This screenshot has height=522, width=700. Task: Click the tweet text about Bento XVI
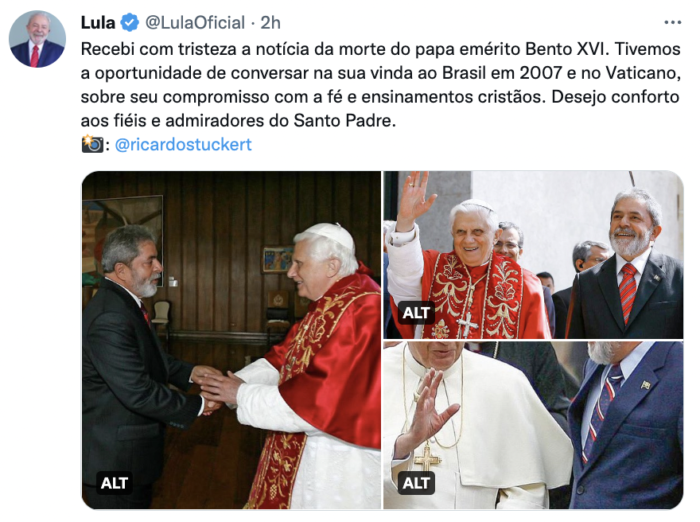point(380,85)
